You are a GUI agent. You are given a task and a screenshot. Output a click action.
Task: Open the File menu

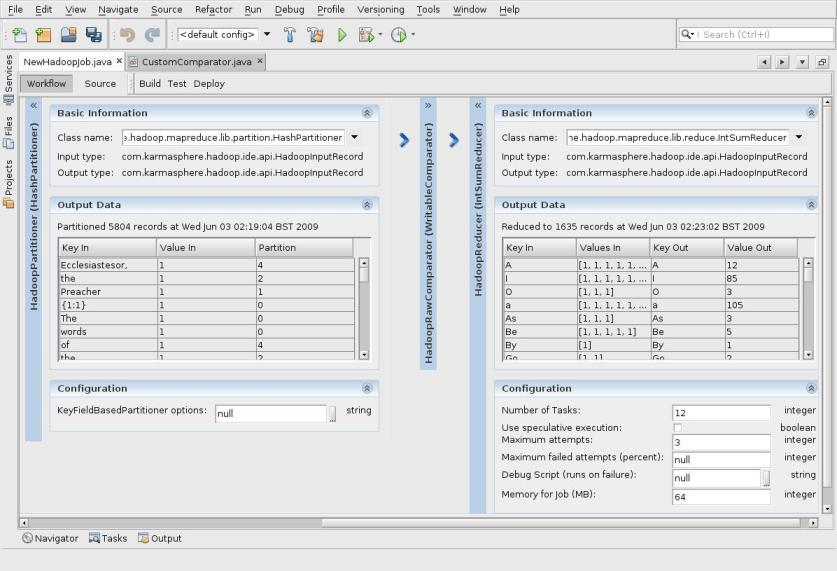[x=15, y=9]
